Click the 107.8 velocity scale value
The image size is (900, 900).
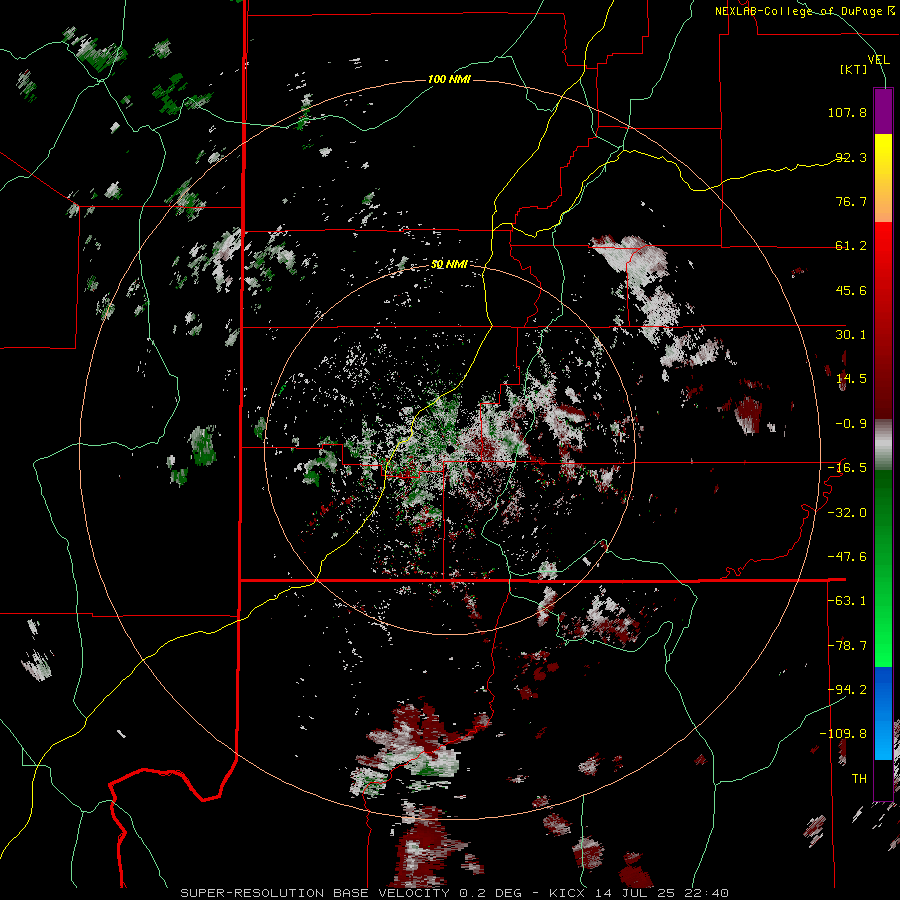pyautogui.click(x=847, y=112)
